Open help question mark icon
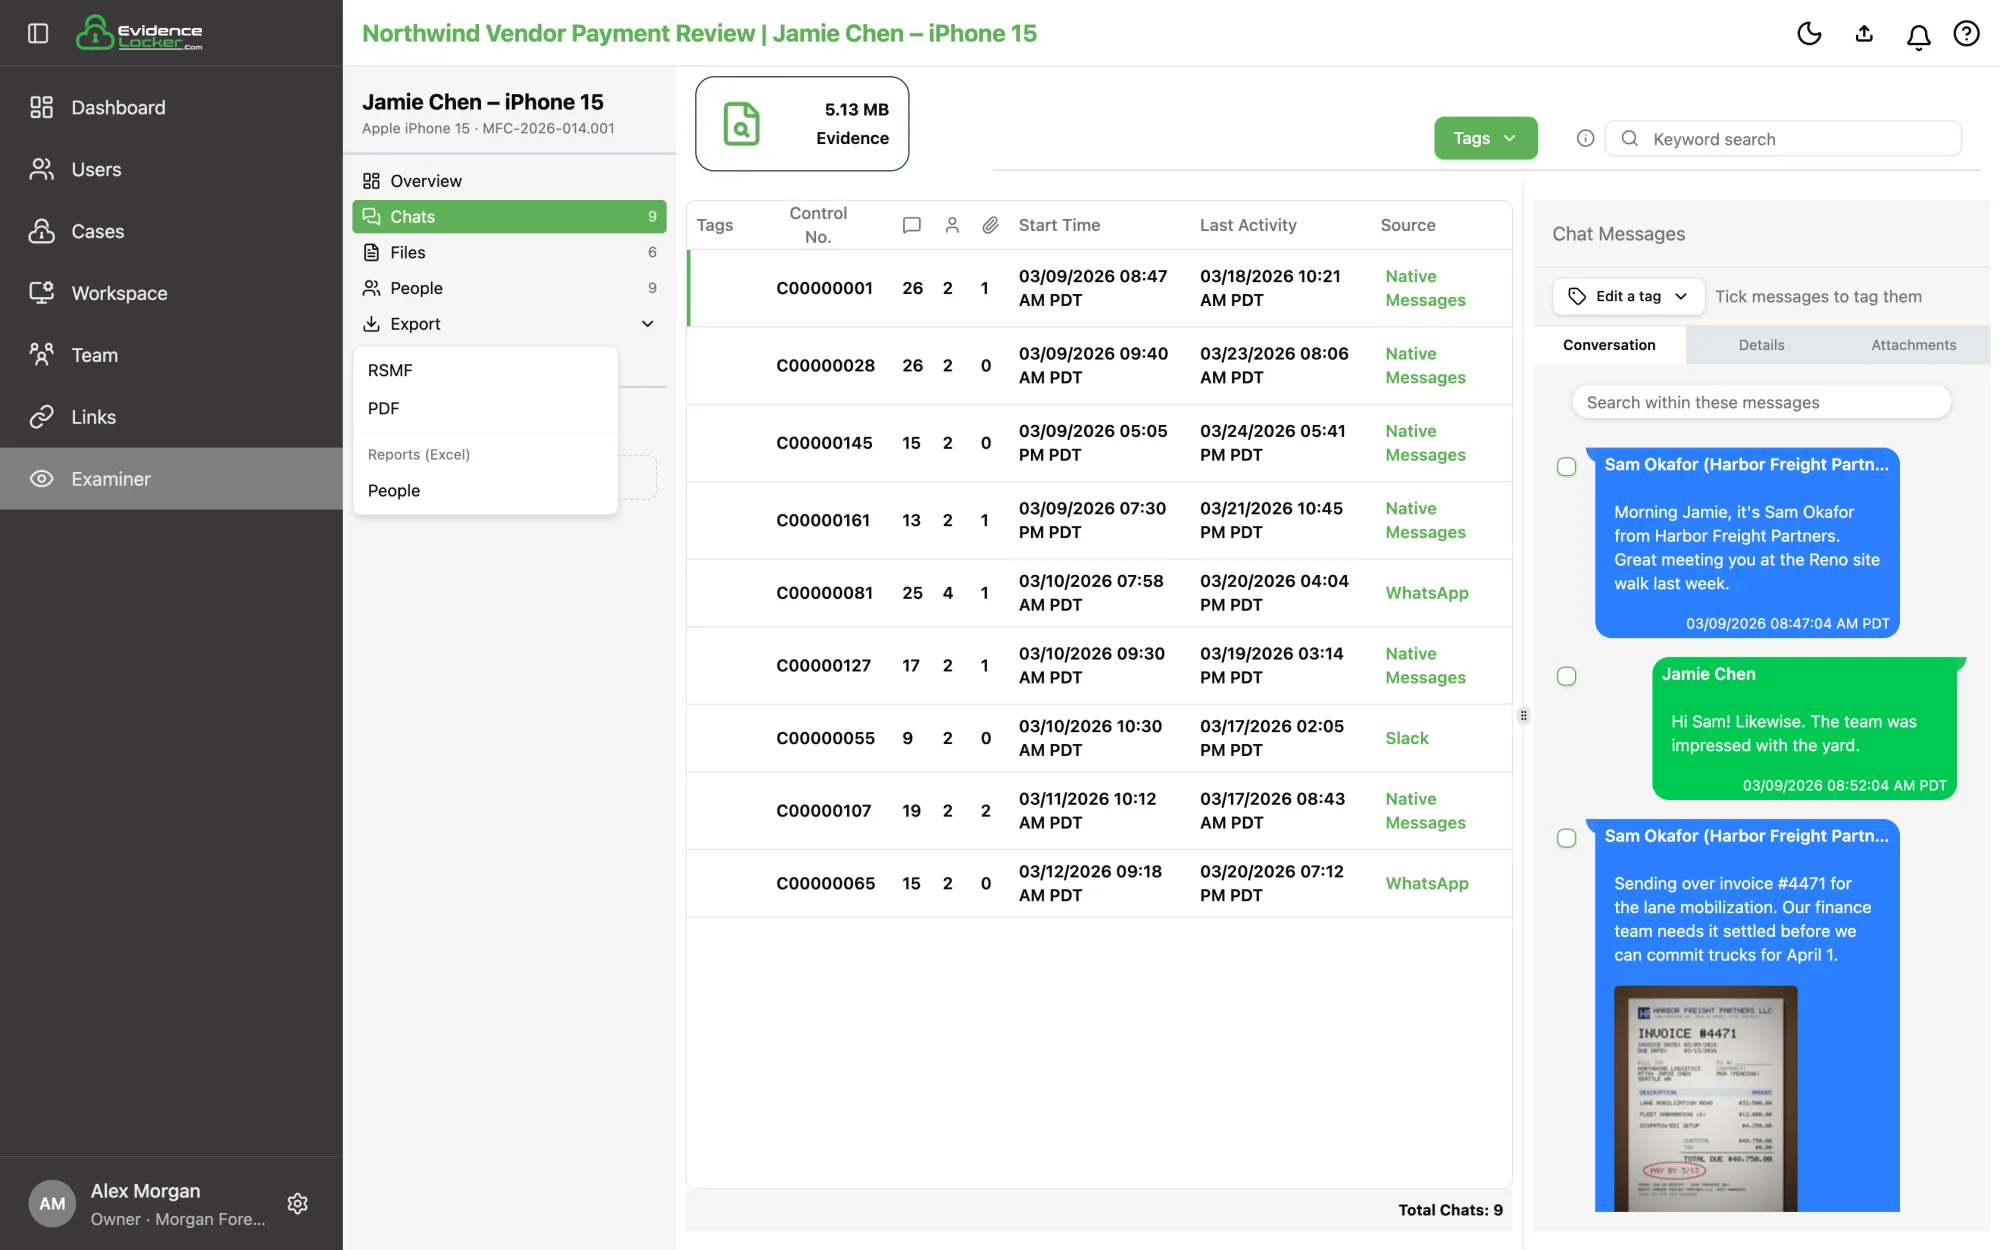 pyautogui.click(x=1966, y=34)
